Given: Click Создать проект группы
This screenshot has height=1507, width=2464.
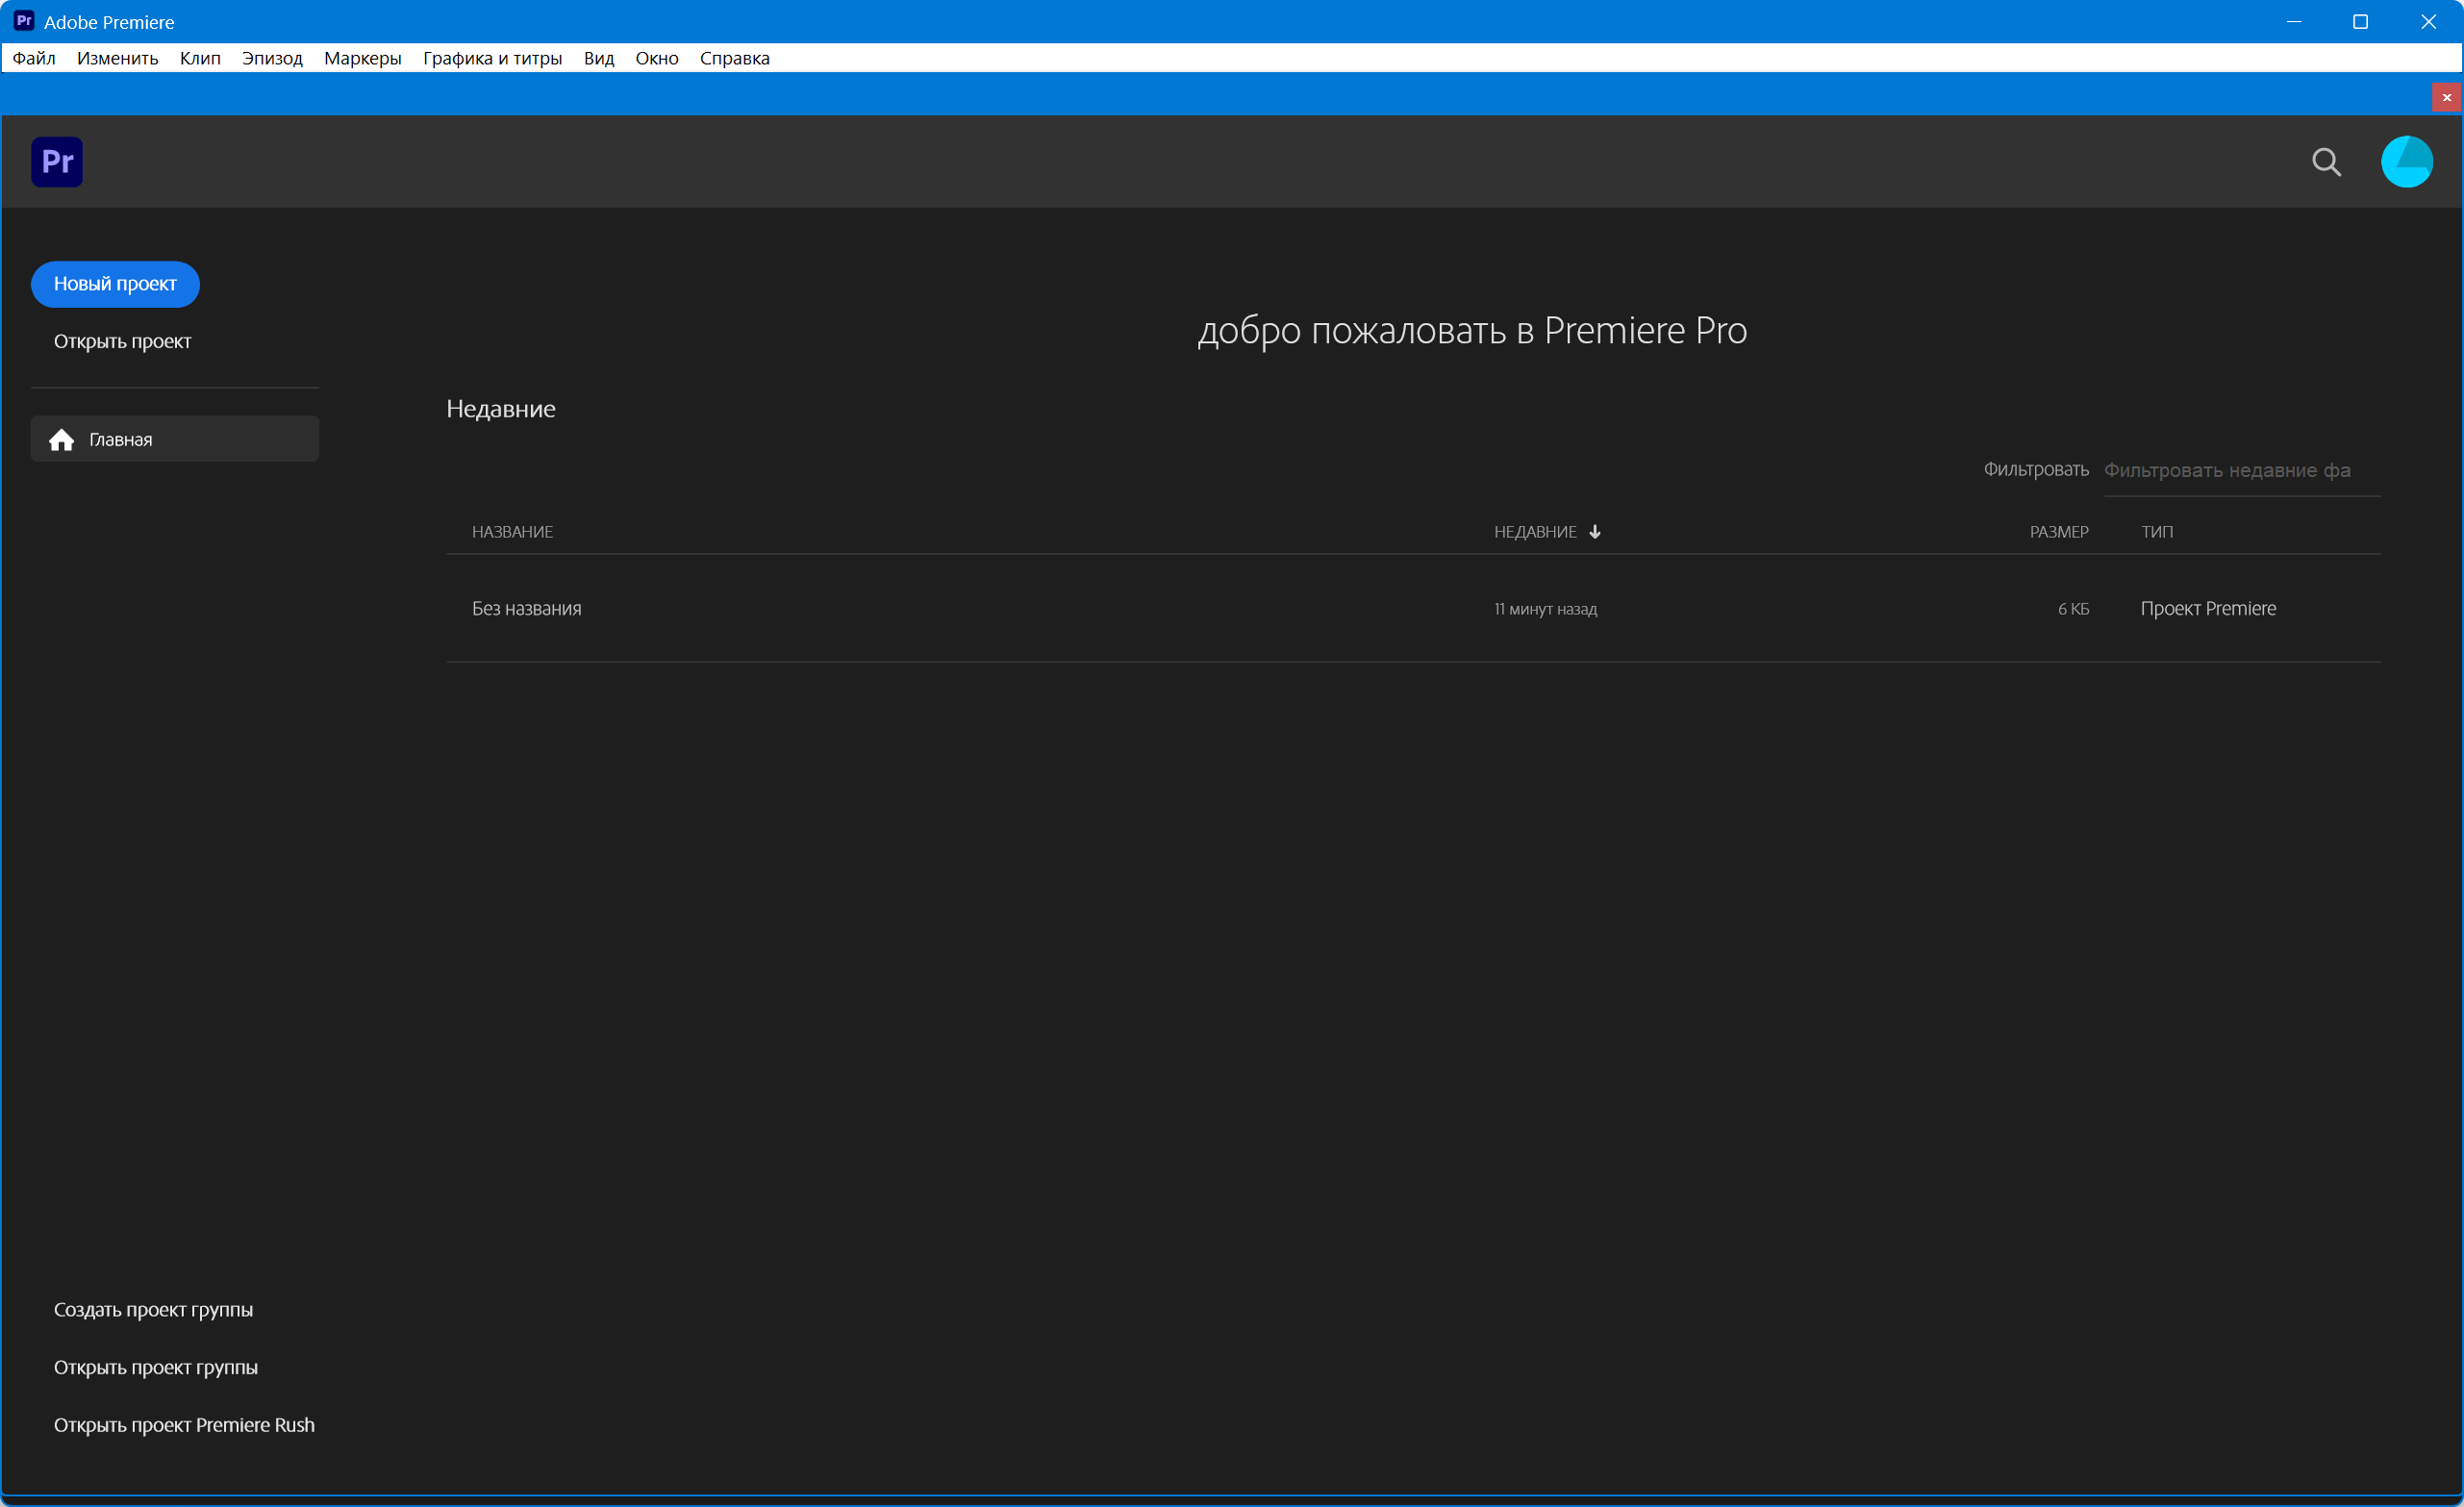Looking at the screenshot, I should 153,1310.
